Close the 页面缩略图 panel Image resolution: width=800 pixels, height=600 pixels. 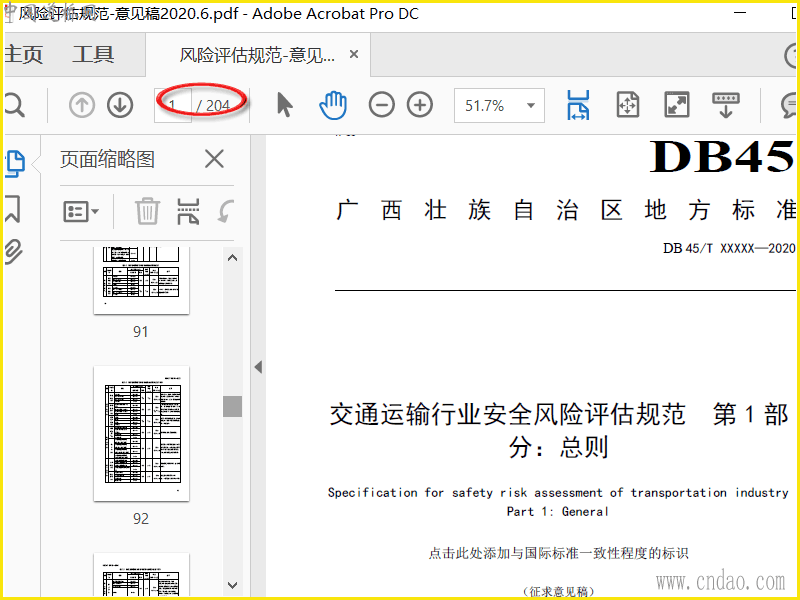click(214, 159)
